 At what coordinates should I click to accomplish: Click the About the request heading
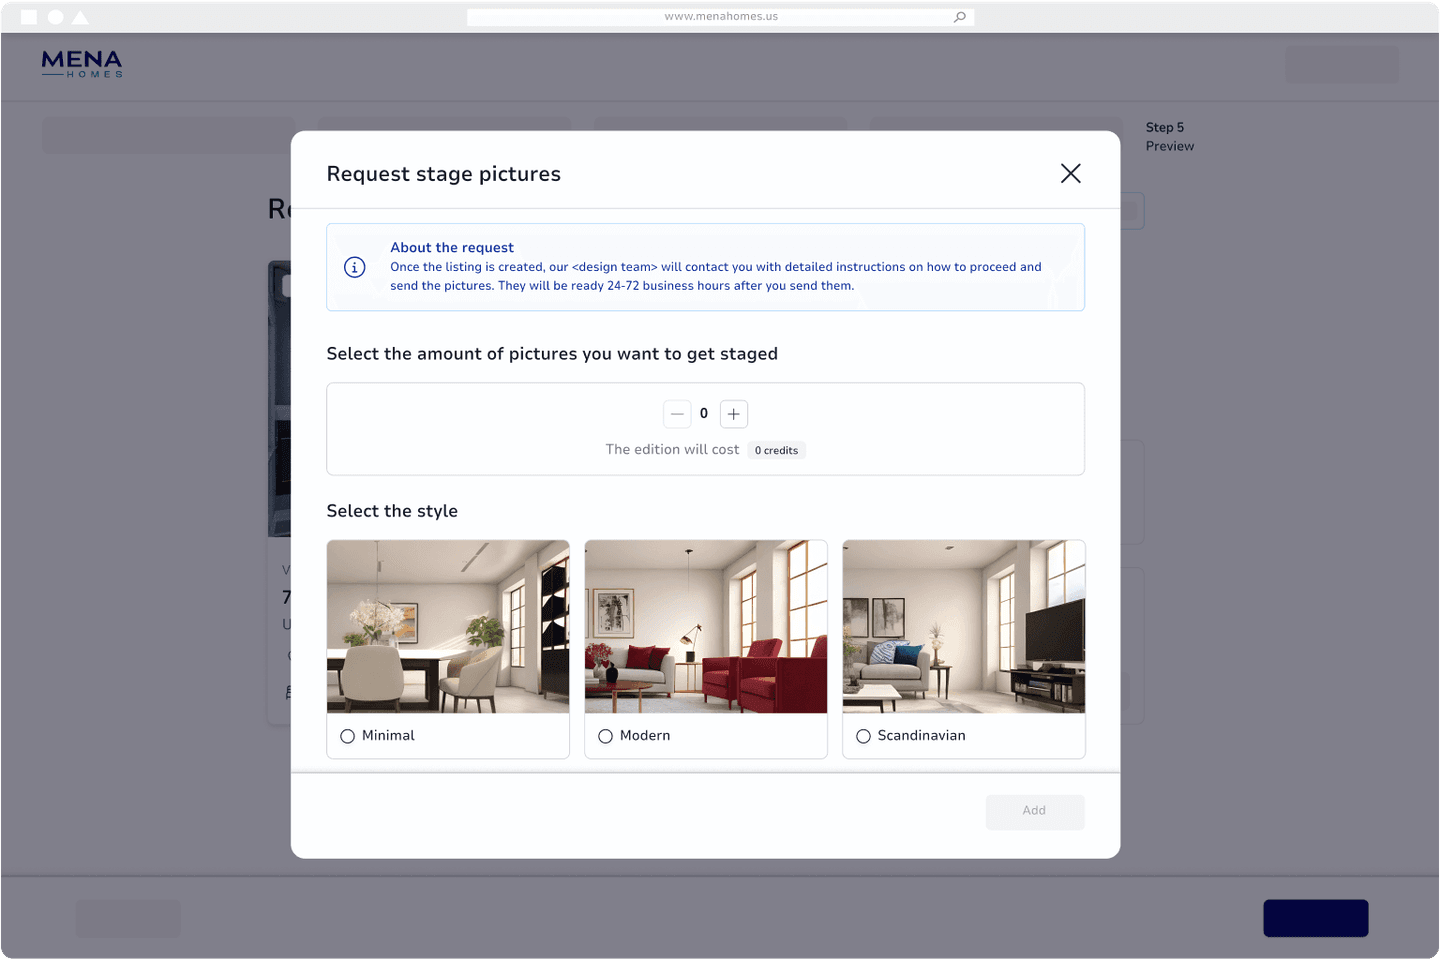452,248
